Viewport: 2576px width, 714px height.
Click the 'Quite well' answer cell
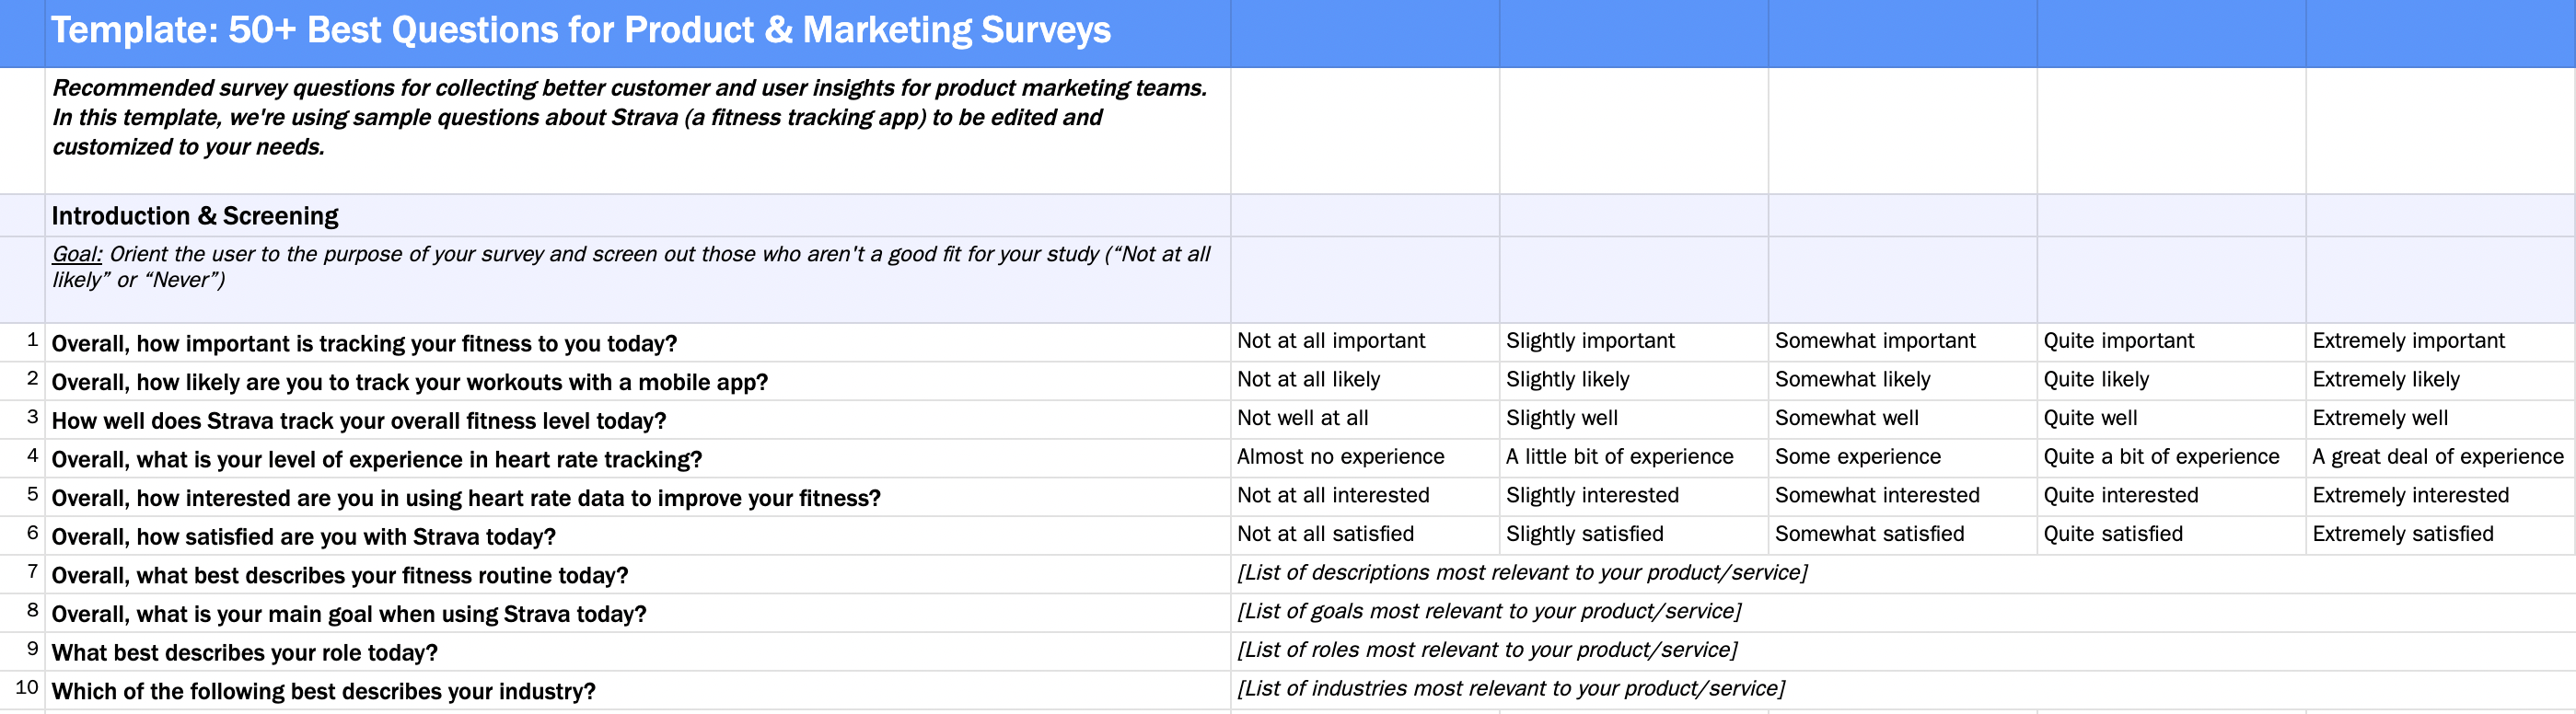pos(2090,418)
